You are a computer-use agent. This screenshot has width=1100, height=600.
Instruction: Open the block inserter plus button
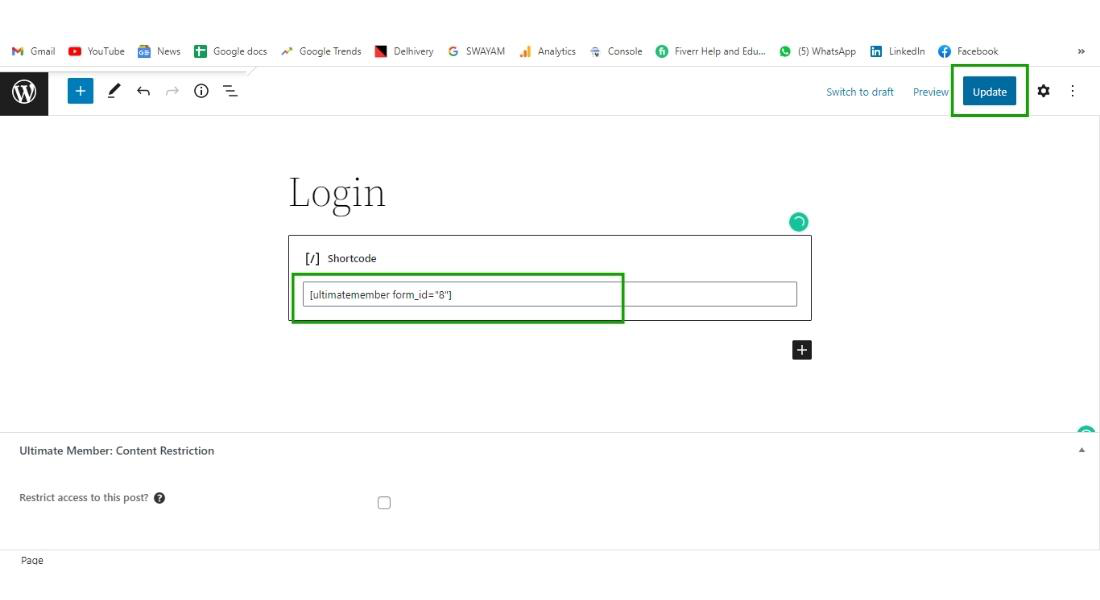pos(81,91)
